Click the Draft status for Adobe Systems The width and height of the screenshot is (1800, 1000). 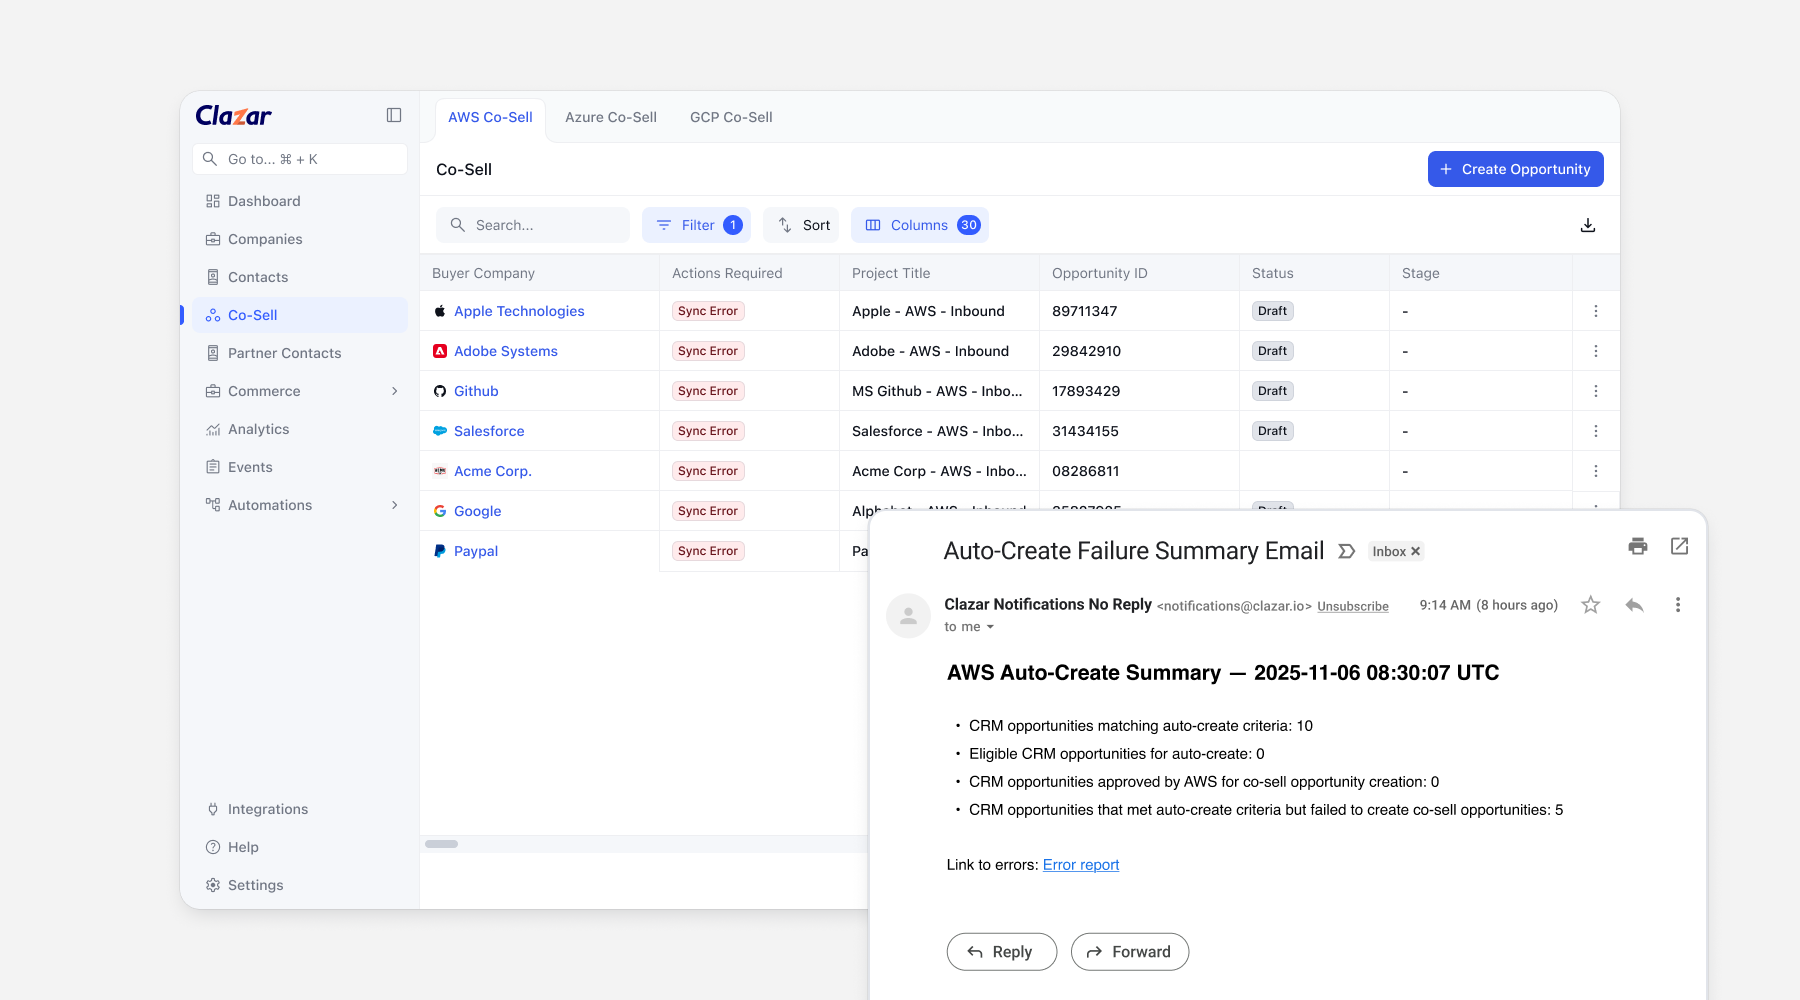(1273, 351)
